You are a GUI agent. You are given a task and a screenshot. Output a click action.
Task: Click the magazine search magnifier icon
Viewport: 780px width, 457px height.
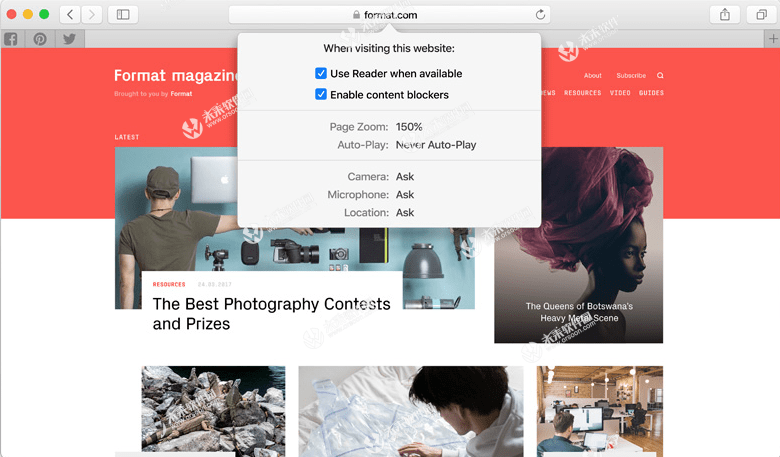pyautogui.click(x=660, y=76)
